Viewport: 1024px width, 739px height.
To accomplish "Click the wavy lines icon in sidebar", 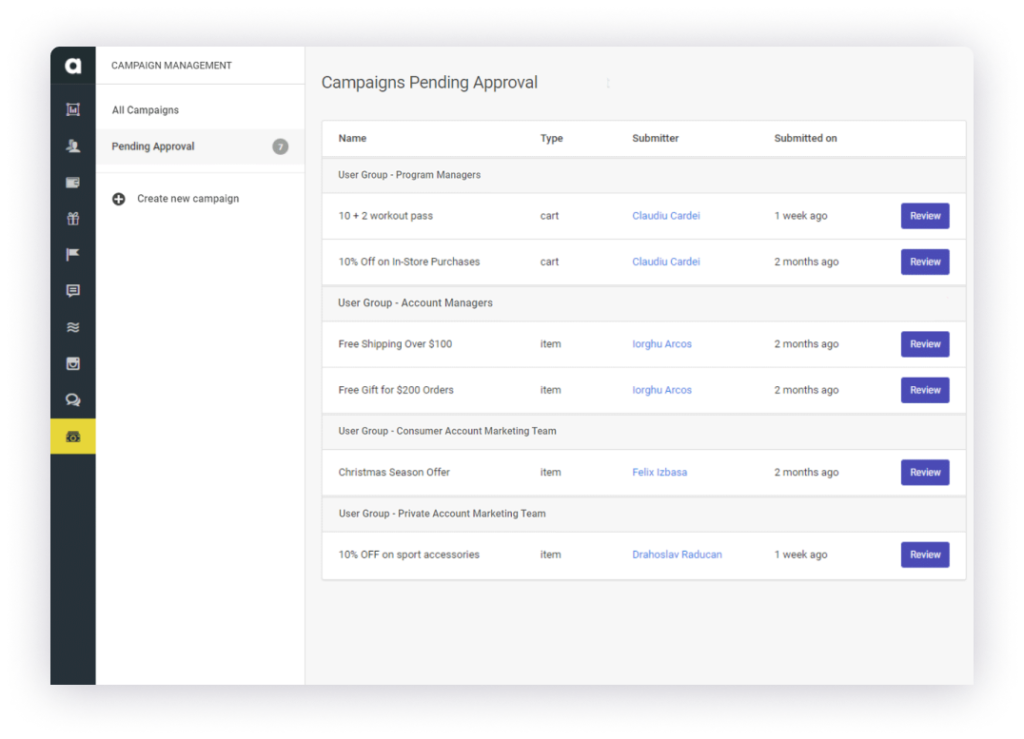I will 73,327.
